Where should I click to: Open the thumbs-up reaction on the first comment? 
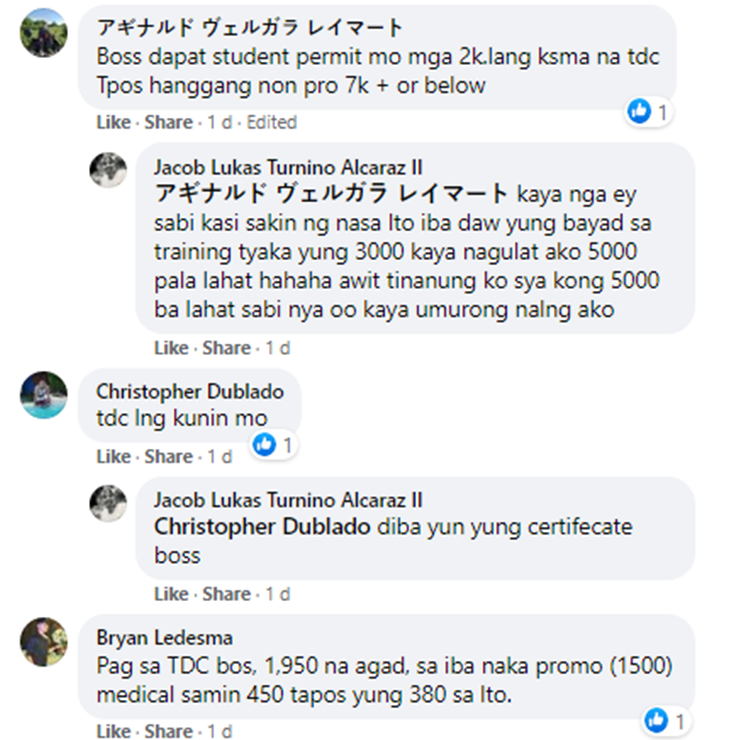coord(639,111)
